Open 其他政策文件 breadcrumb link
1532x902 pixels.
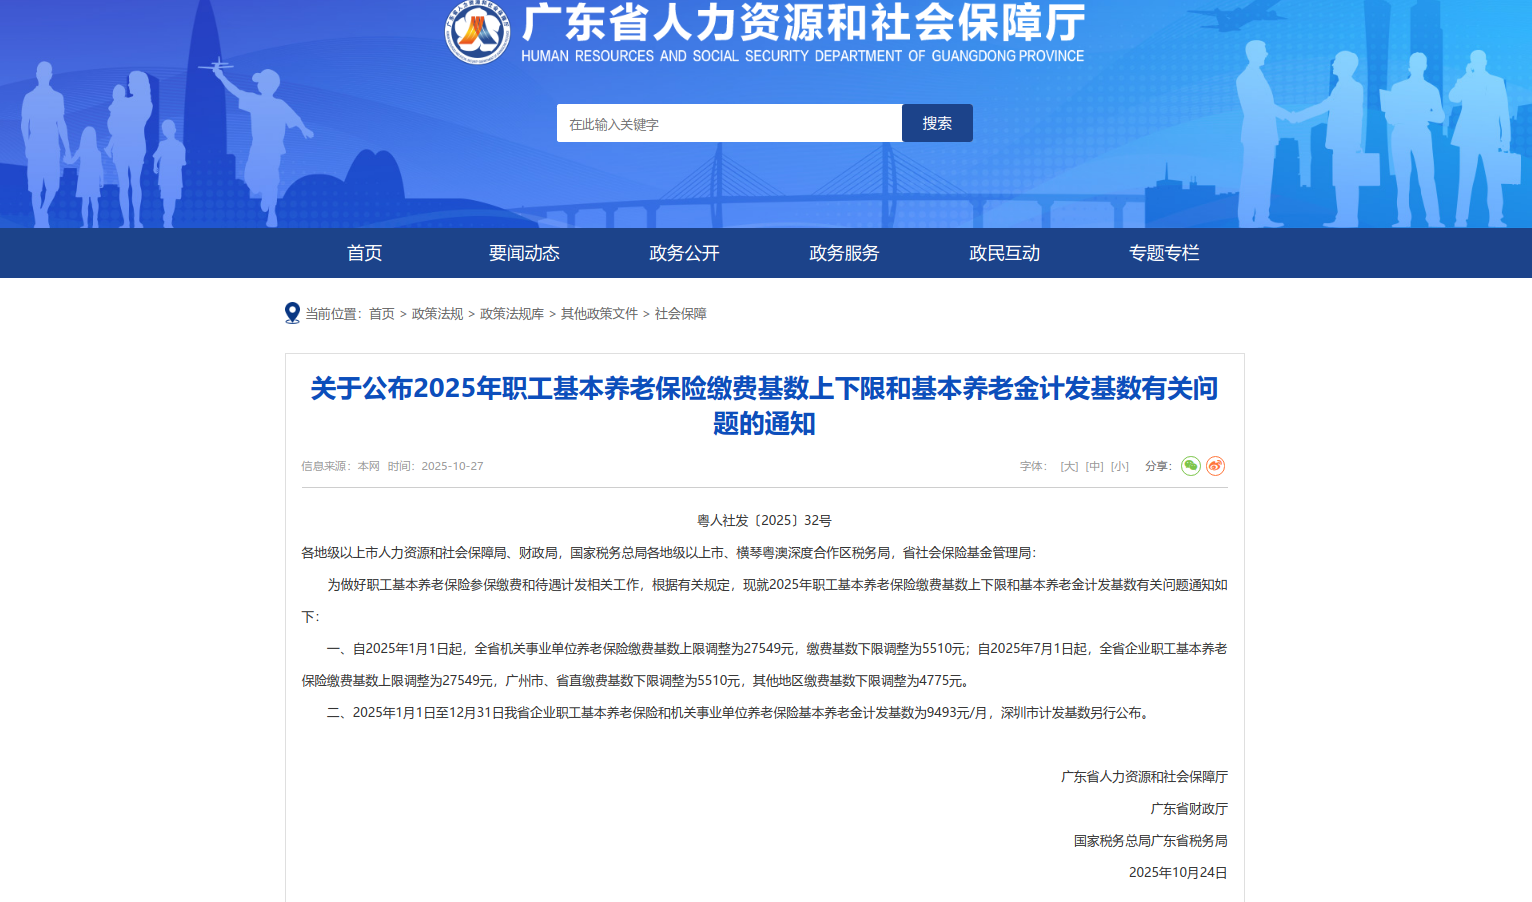599,314
